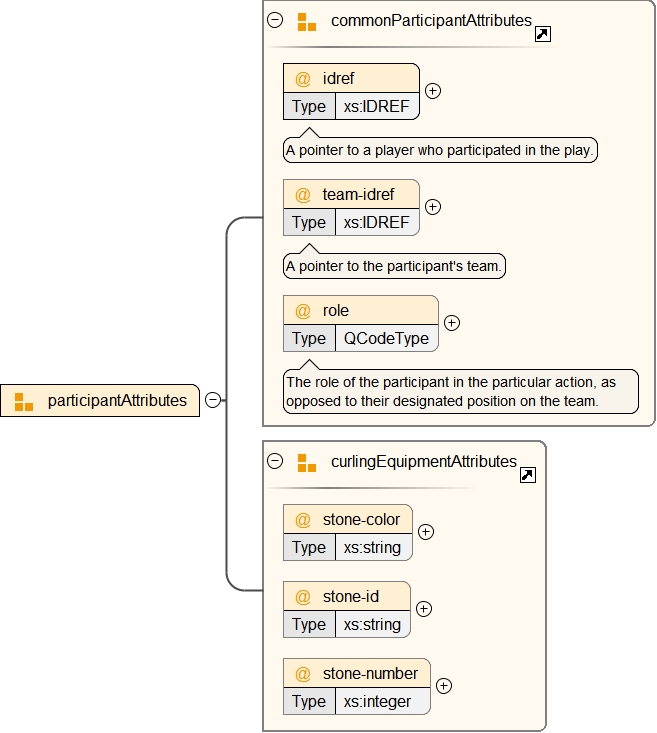
Task: Expand the stone-id attribute details
Action: coord(424,608)
